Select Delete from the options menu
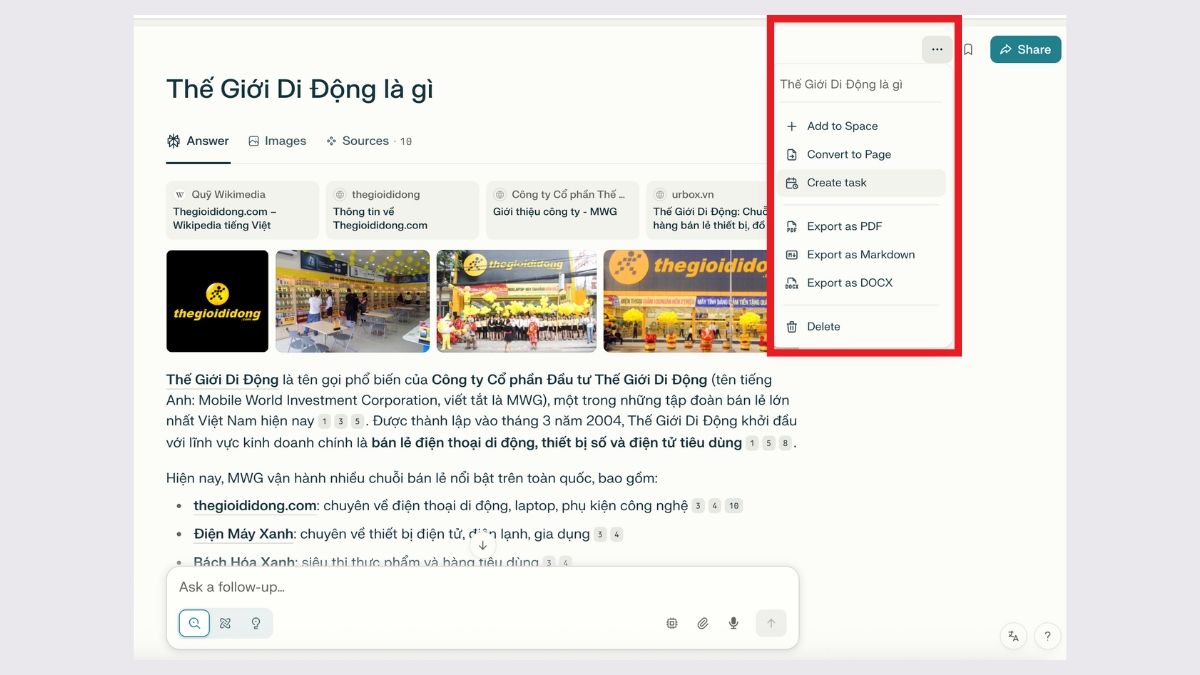 [x=824, y=326]
